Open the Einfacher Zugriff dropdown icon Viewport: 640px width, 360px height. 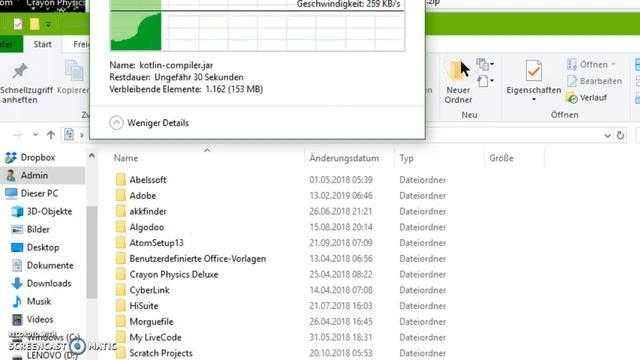tap(485, 81)
